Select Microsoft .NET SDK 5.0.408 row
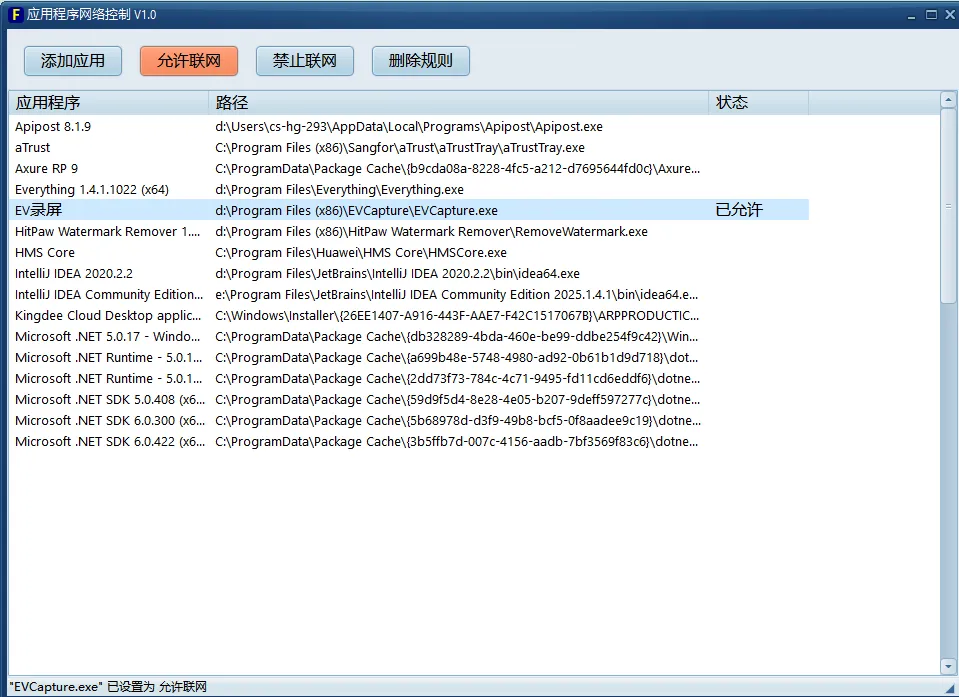The height and width of the screenshot is (697, 959). click(409, 399)
